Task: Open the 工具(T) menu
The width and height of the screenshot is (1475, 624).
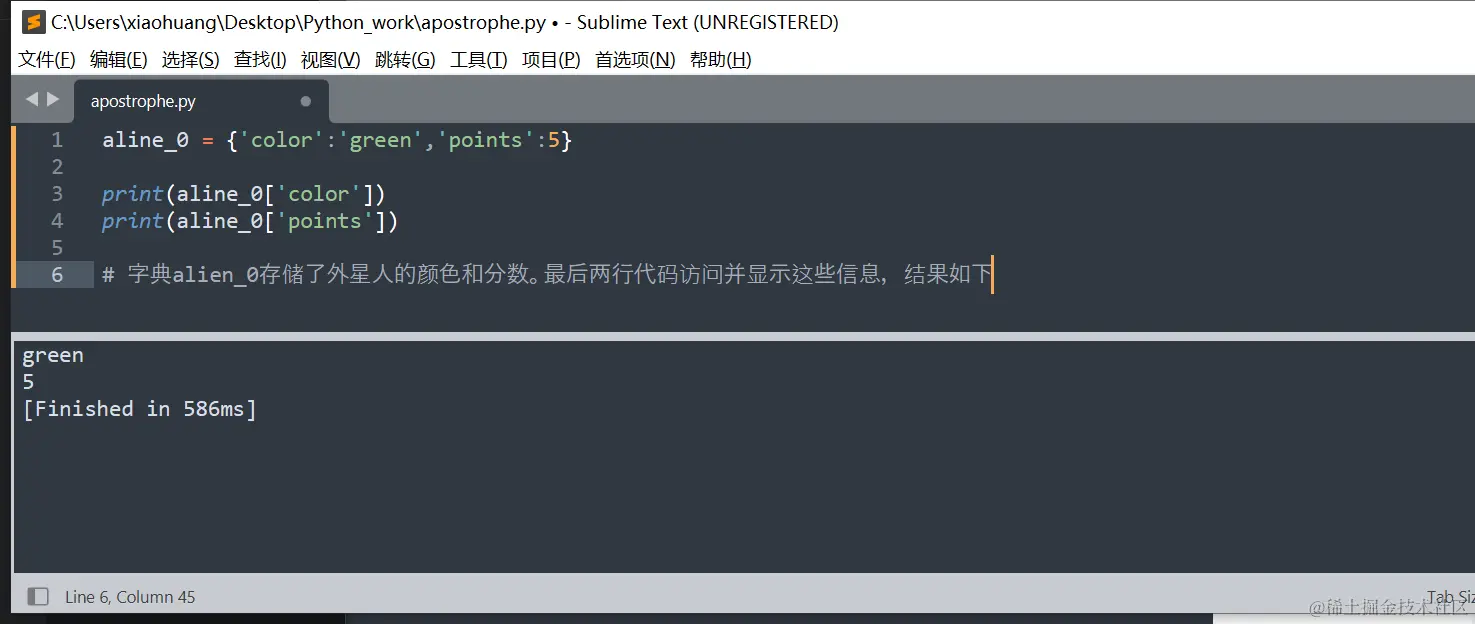Action: click(479, 60)
